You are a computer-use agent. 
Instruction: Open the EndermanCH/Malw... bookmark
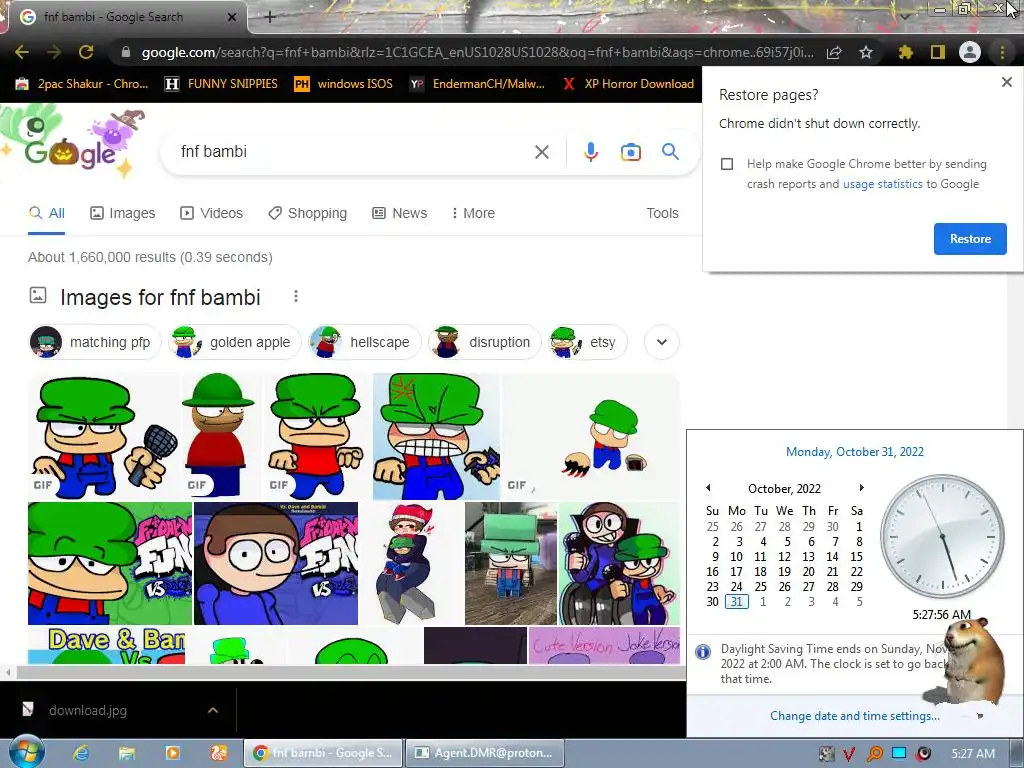point(477,84)
